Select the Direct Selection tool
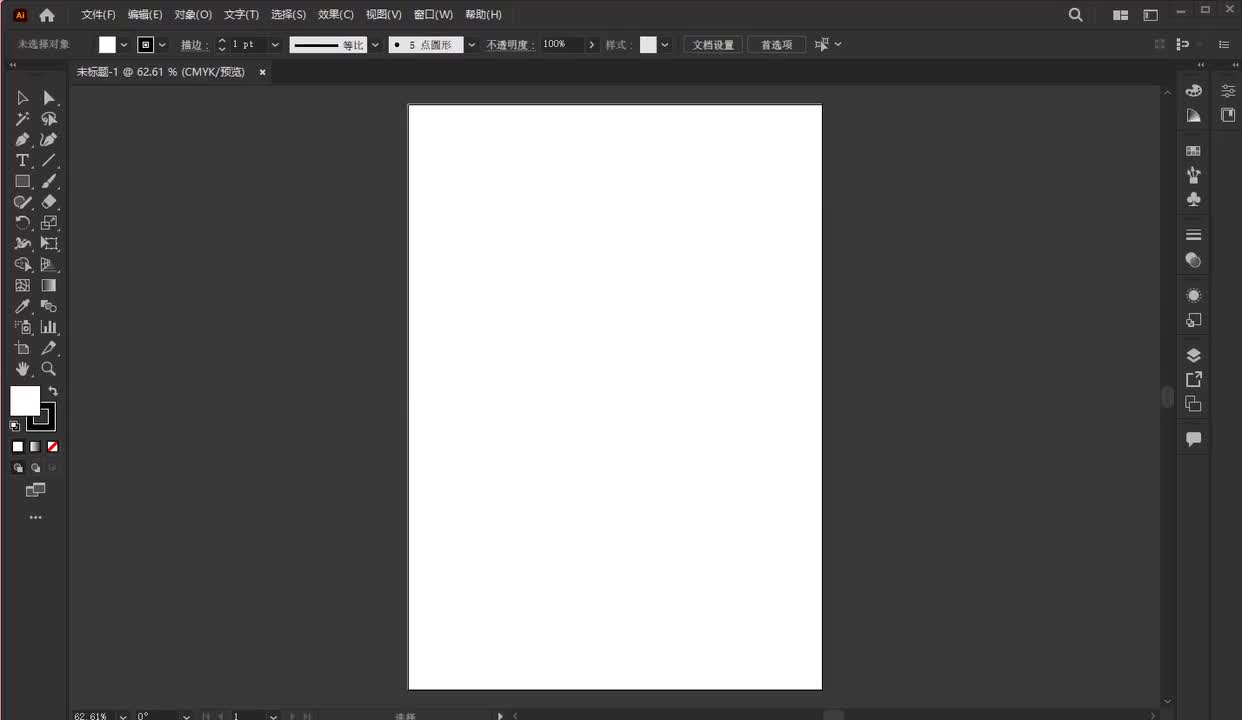This screenshot has height=720, width=1242. pos(49,98)
